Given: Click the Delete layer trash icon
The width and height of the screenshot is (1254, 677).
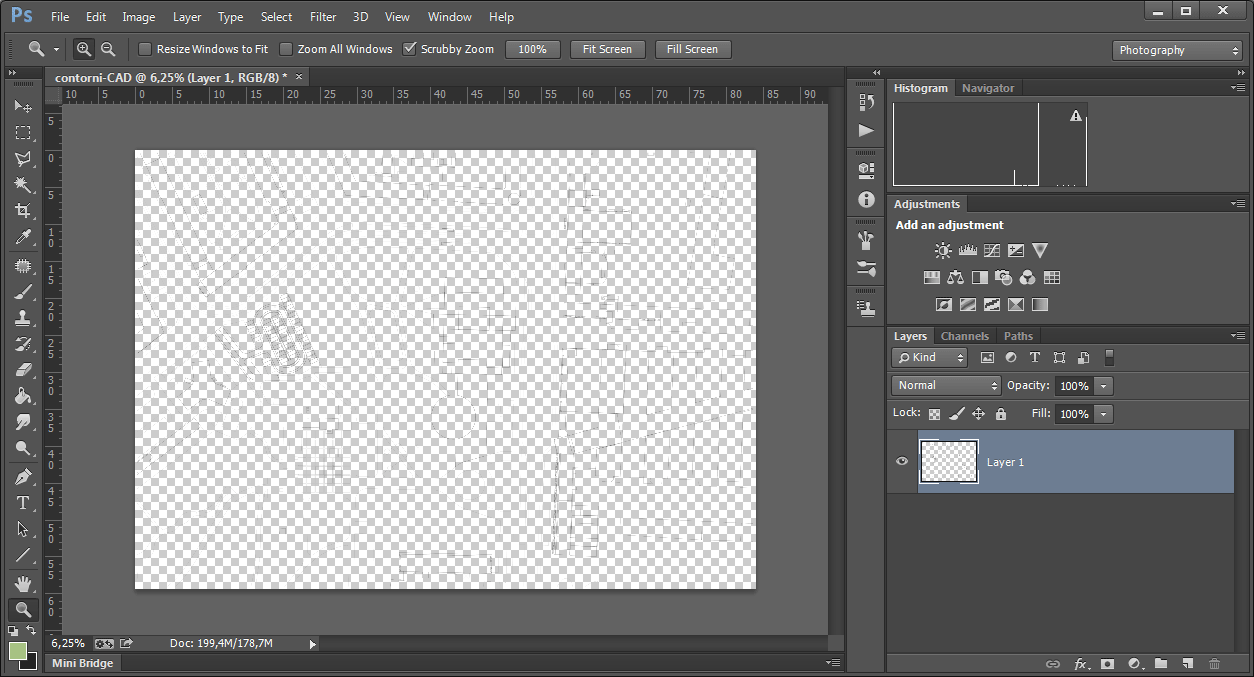Looking at the screenshot, I should click(1214, 663).
